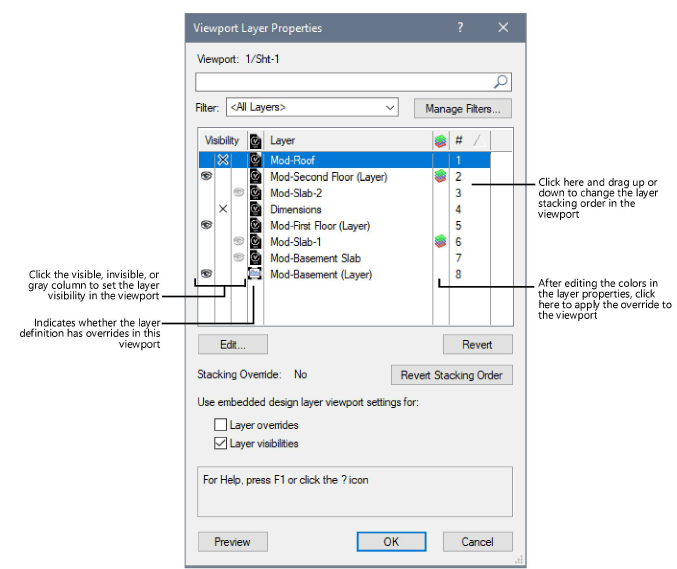This screenshot has width=677, height=569.
Task: Click stacking number 4 of Dimensions
Action: (x=458, y=209)
